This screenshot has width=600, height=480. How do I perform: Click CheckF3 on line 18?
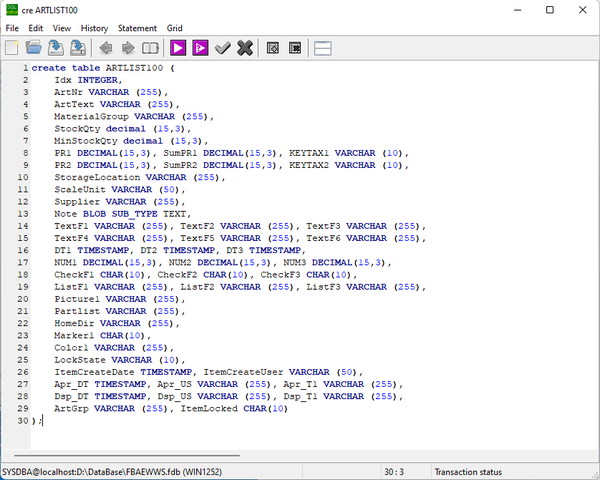point(280,275)
